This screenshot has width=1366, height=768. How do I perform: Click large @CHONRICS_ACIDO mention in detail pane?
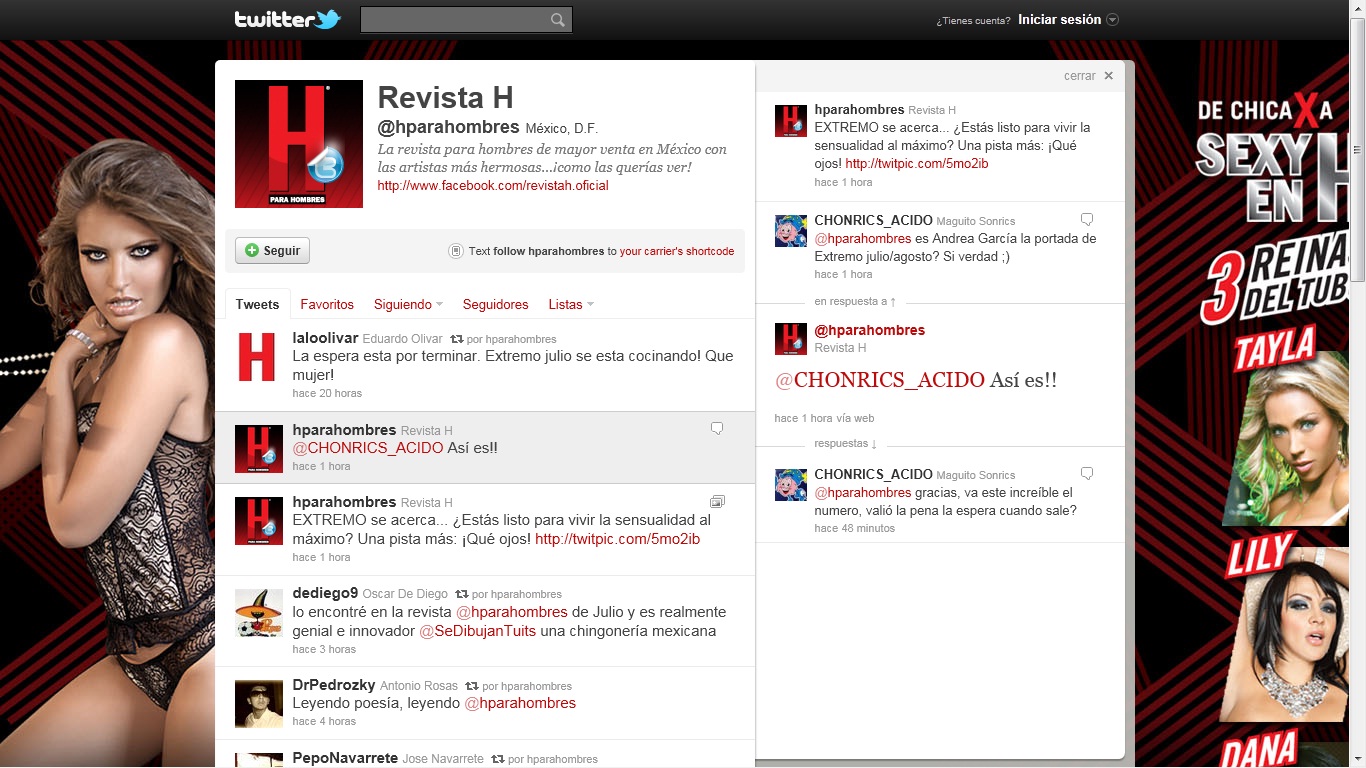880,380
